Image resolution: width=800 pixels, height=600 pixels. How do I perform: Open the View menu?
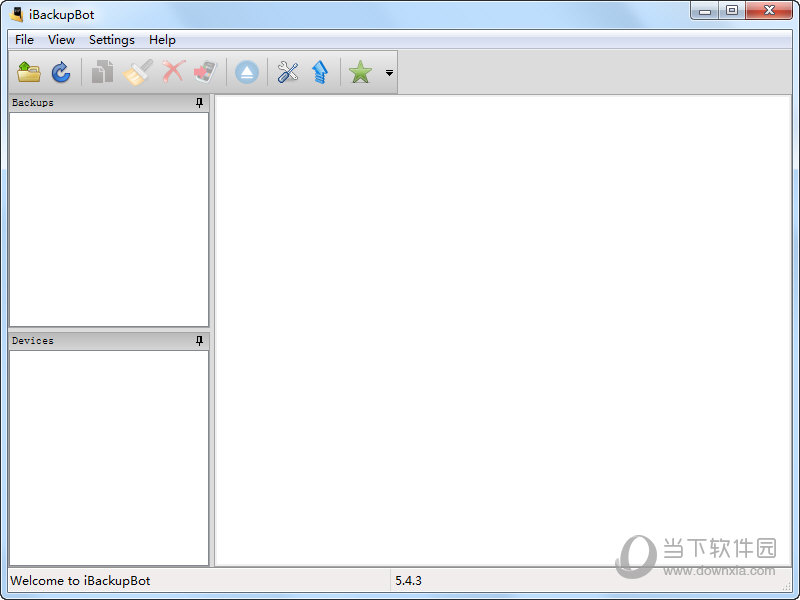tap(61, 40)
